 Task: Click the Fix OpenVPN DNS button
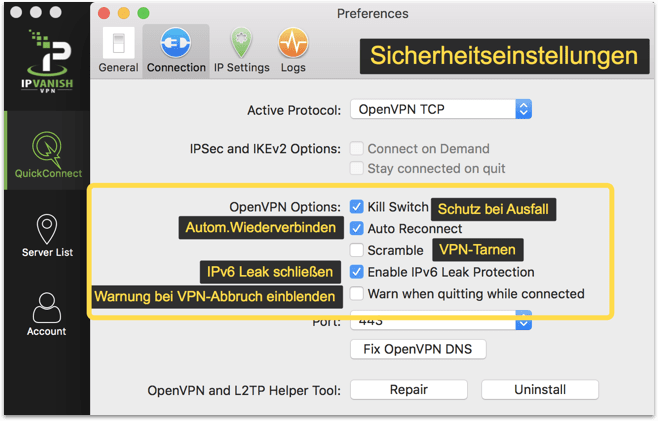tap(417, 349)
